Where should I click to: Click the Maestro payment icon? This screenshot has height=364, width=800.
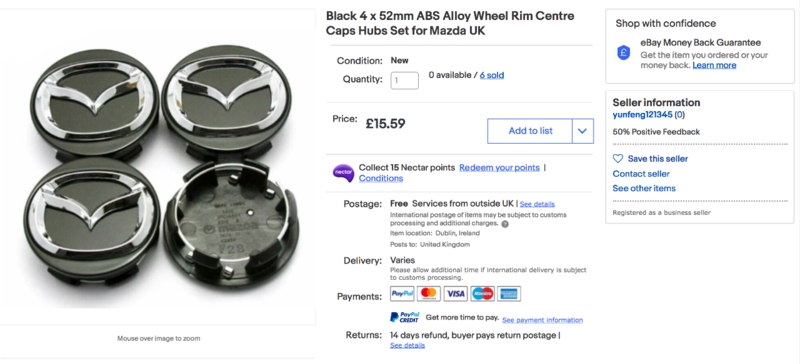point(483,294)
